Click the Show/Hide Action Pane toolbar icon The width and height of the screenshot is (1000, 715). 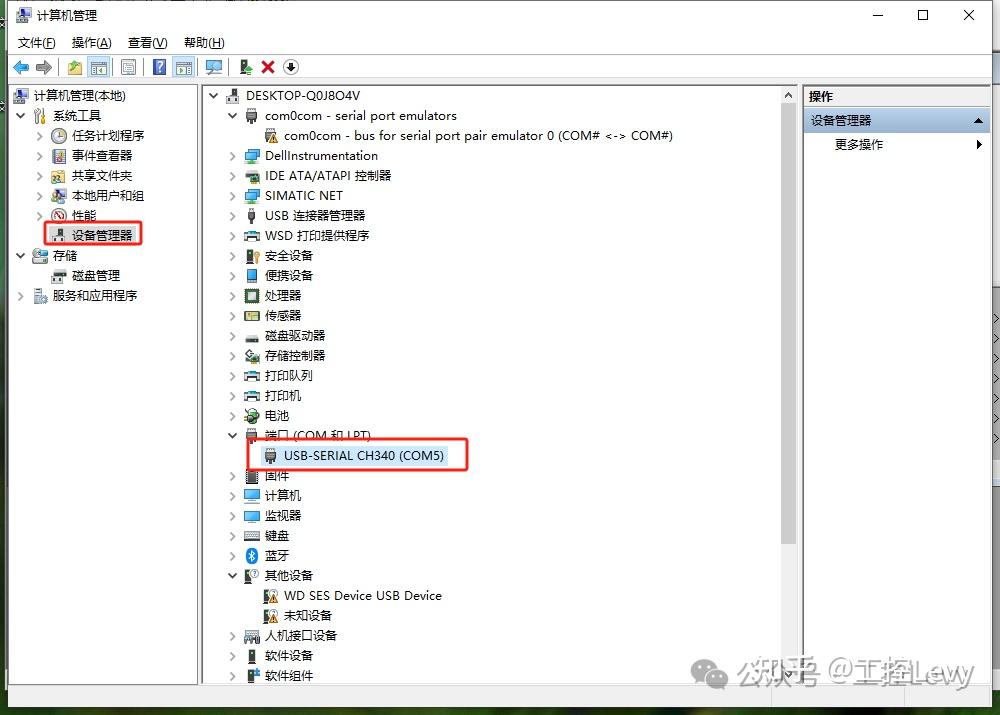(x=186, y=66)
